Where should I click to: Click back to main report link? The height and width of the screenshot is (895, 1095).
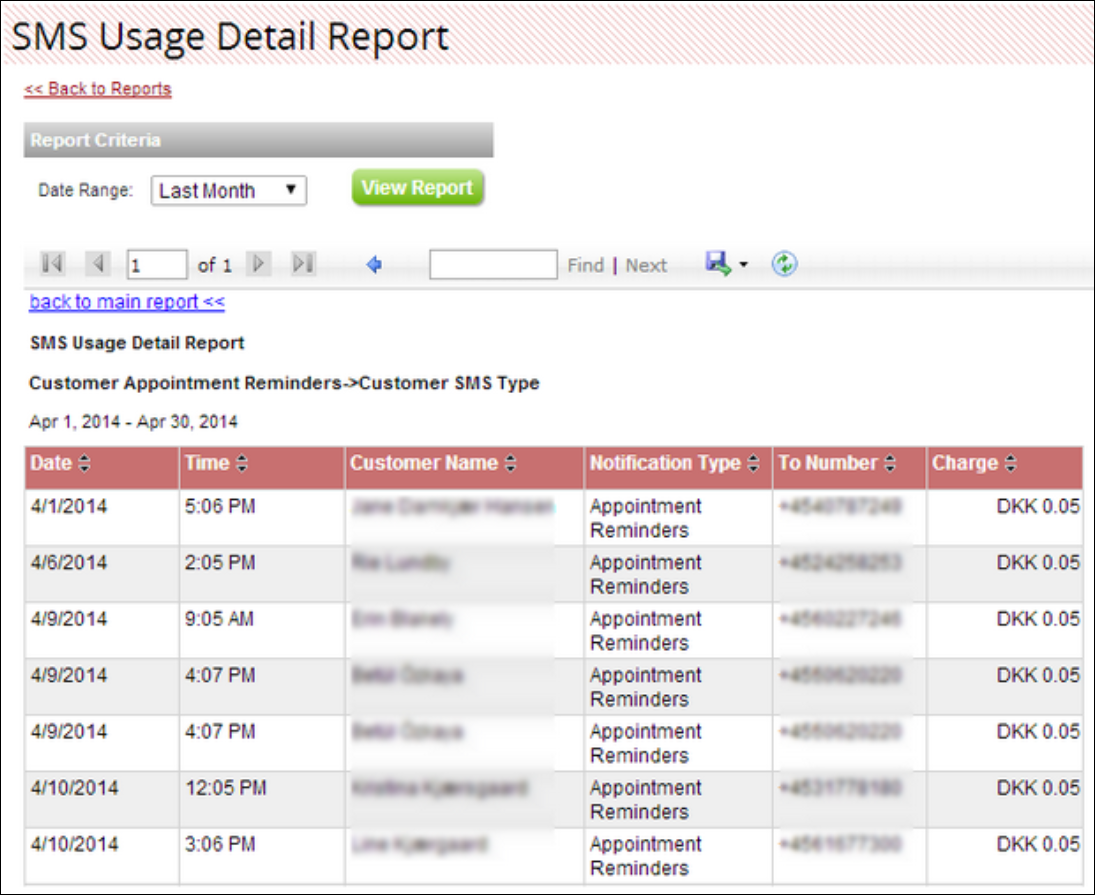pyautogui.click(x=127, y=302)
